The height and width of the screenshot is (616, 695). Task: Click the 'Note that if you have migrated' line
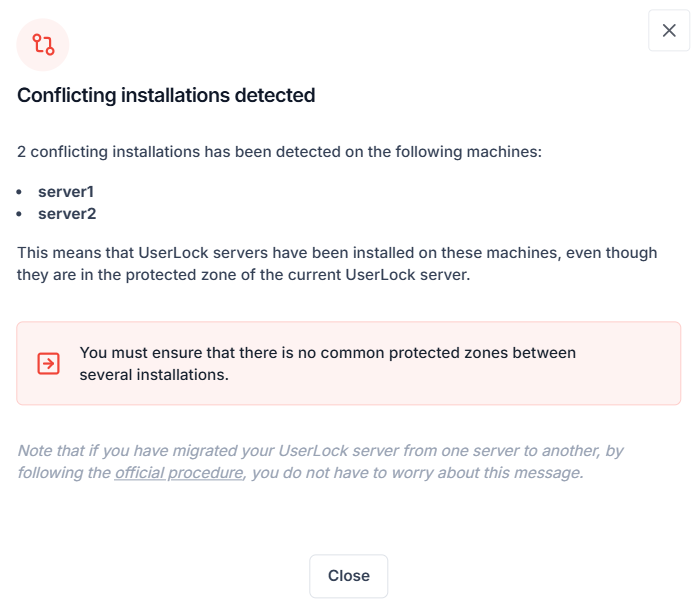tap(320, 451)
